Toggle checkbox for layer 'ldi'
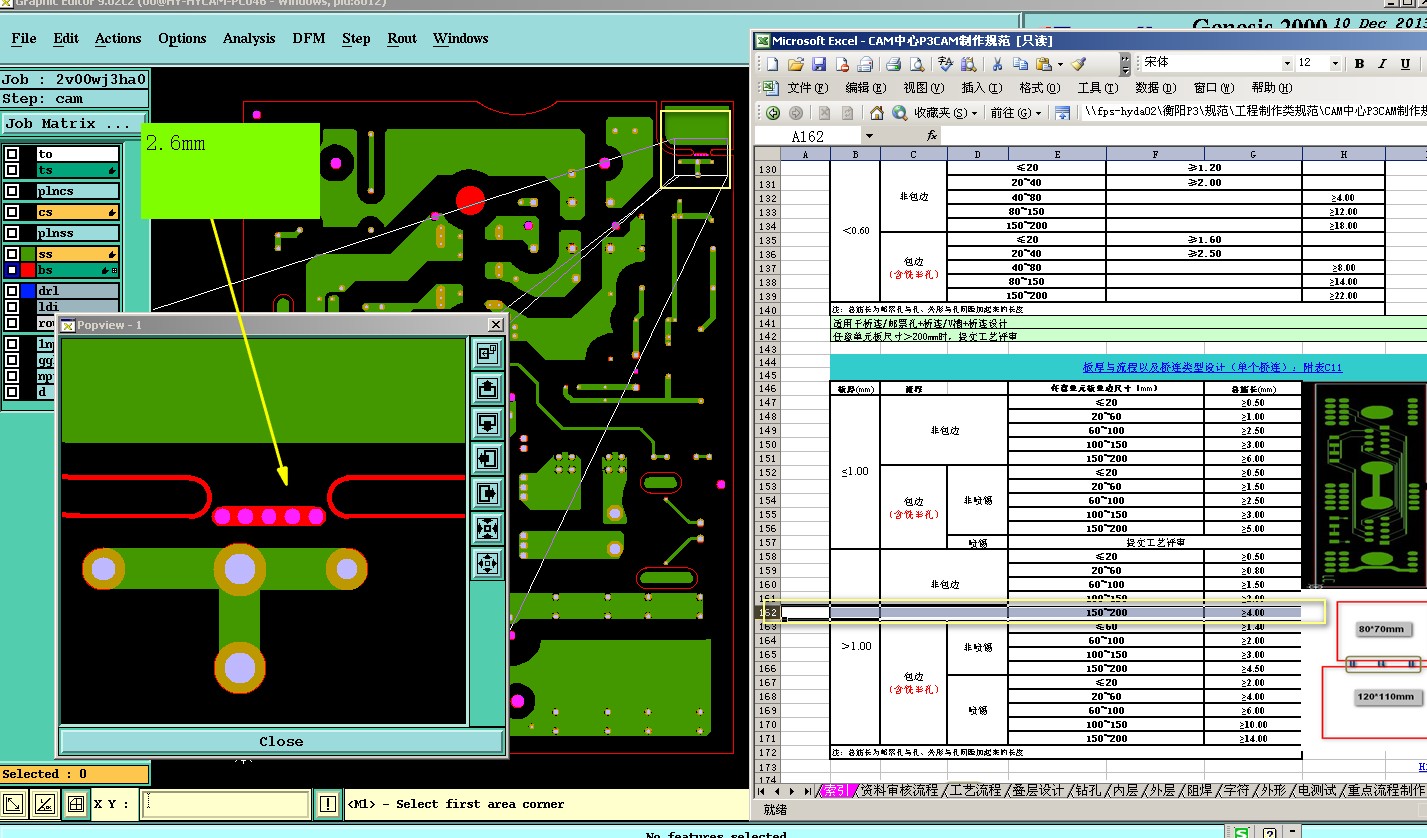This screenshot has width=1427, height=838. pos(12,307)
